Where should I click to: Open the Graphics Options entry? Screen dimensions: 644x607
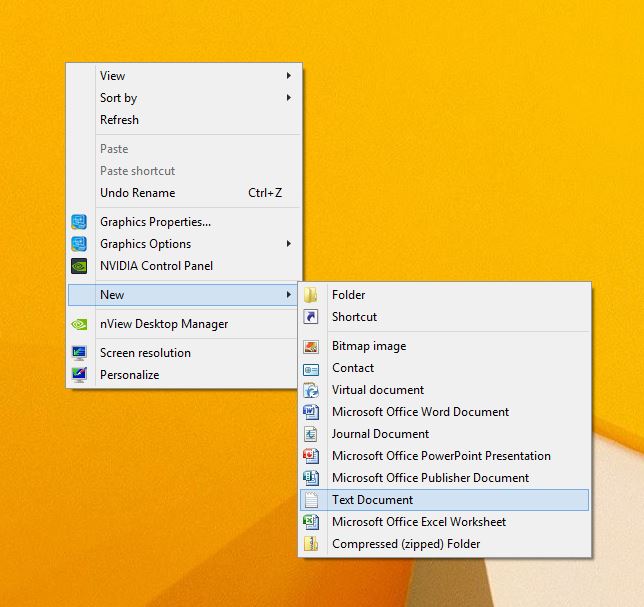point(184,244)
